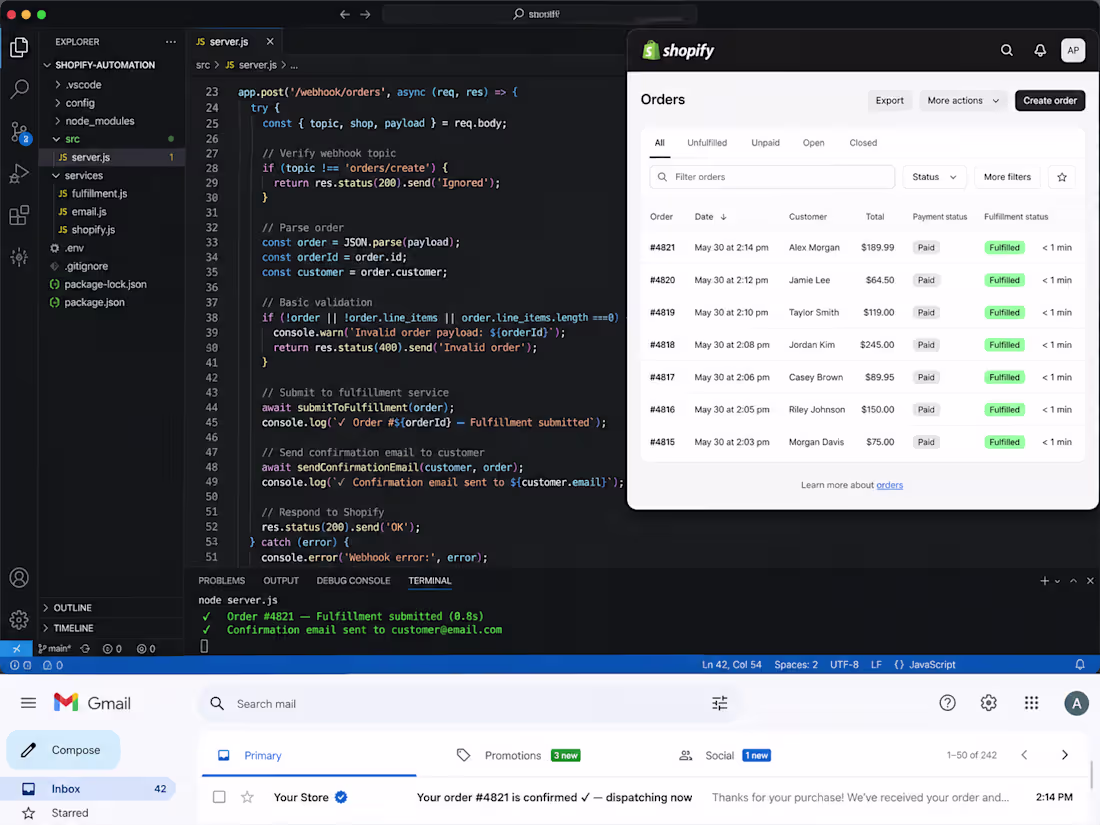Select the Unpaid orders tab
The height and width of the screenshot is (825, 1100).
[765, 142]
